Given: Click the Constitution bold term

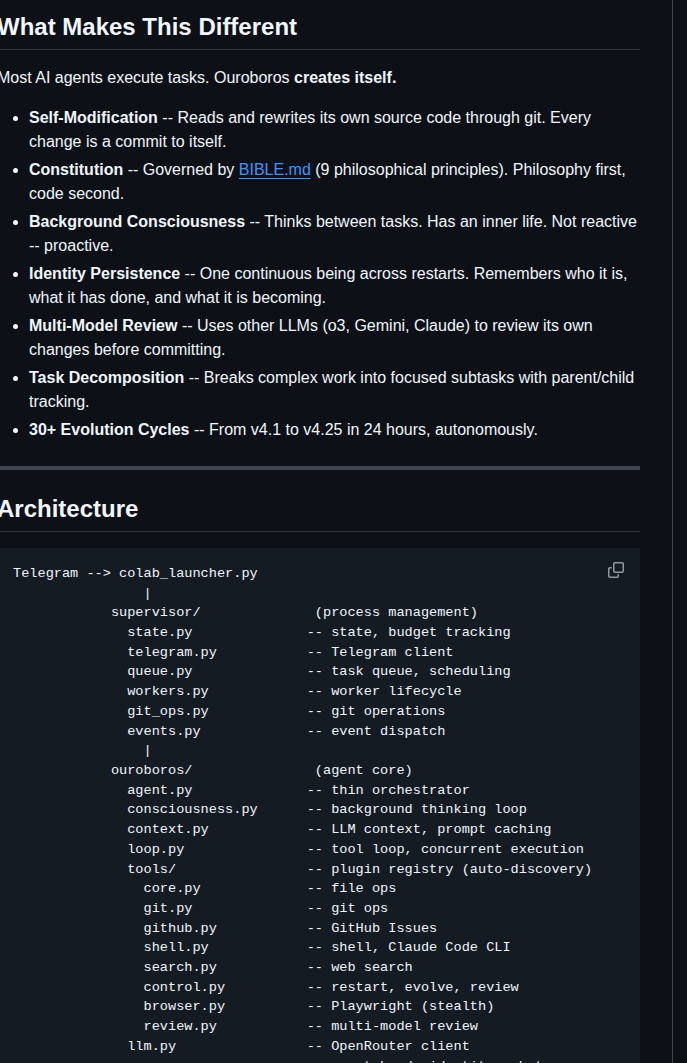Looking at the screenshot, I should [x=76, y=169].
